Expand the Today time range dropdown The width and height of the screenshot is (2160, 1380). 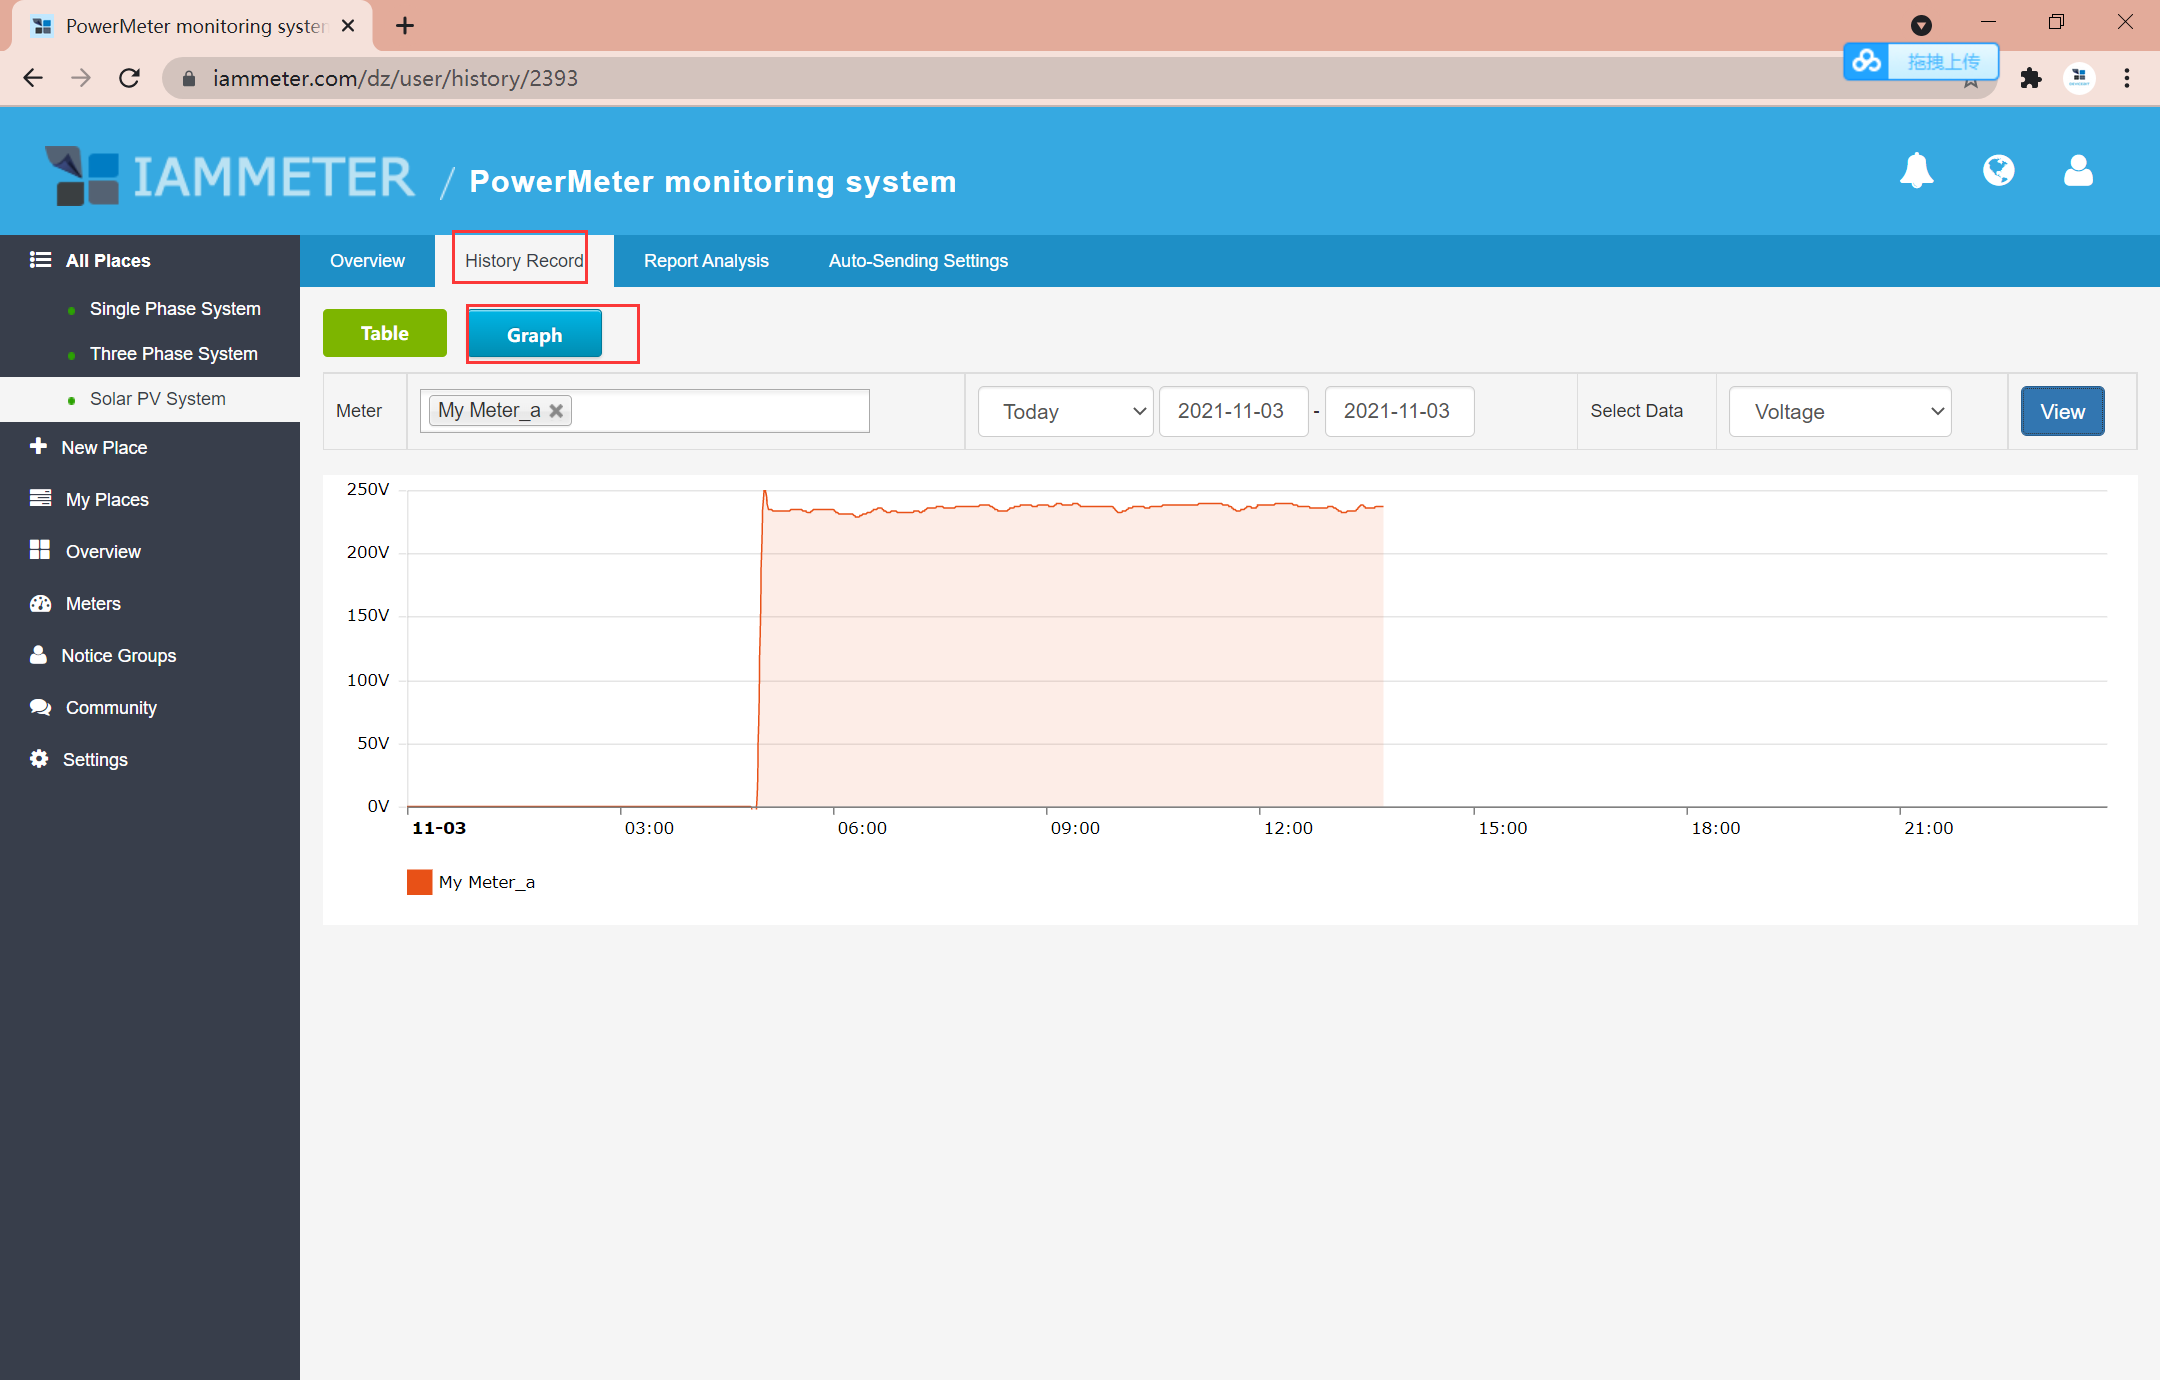1065,411
